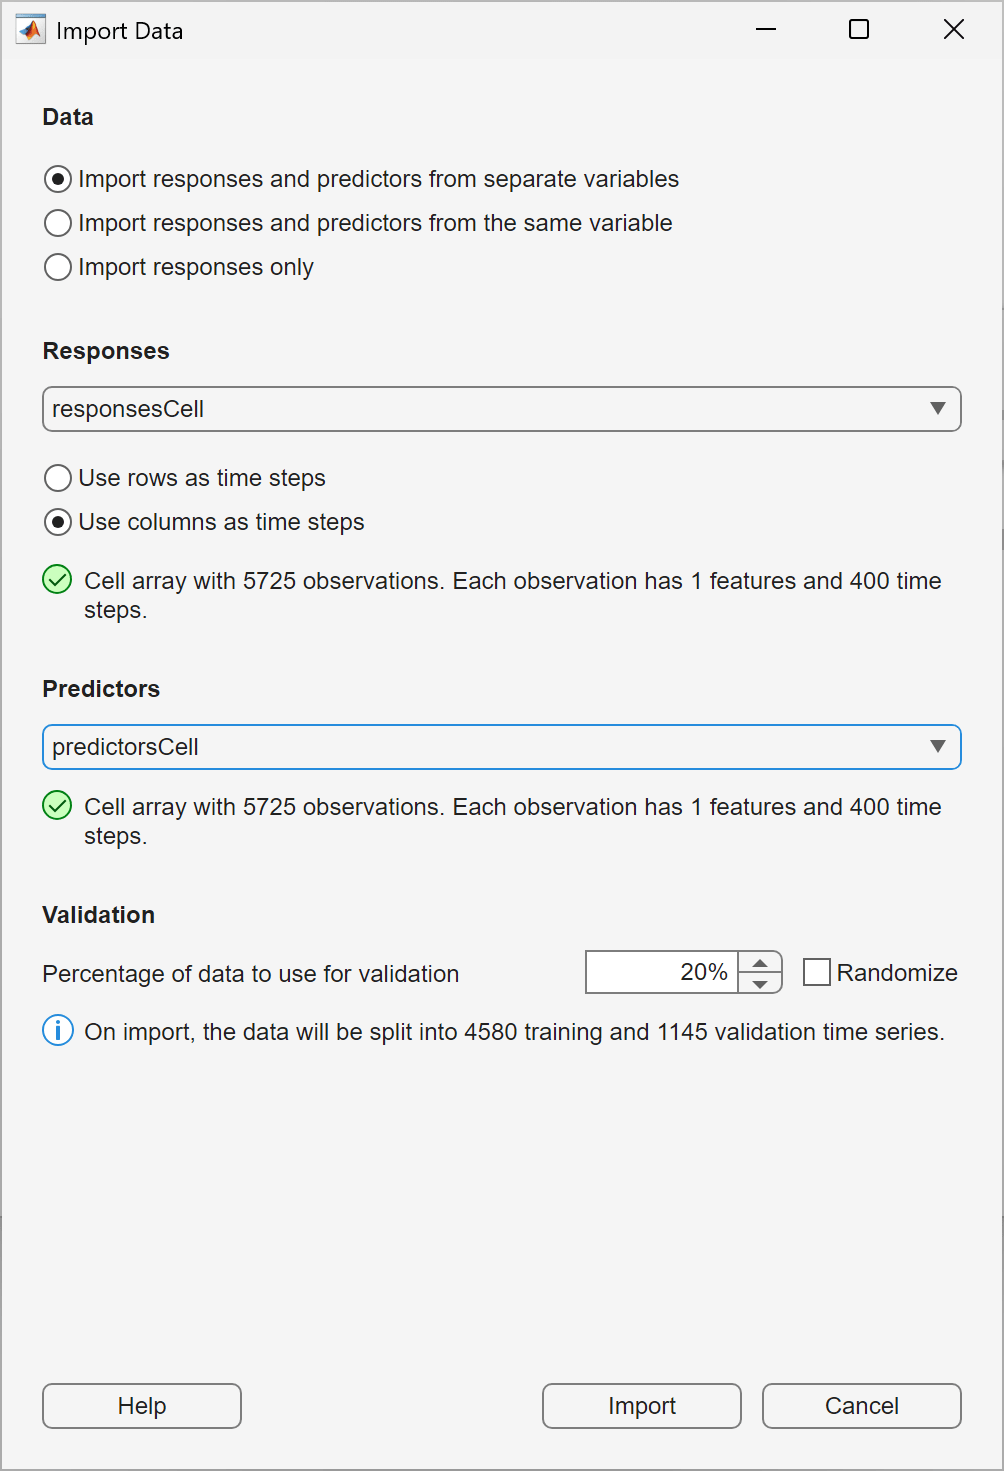Edit the validation percentage field

[660, 971]
